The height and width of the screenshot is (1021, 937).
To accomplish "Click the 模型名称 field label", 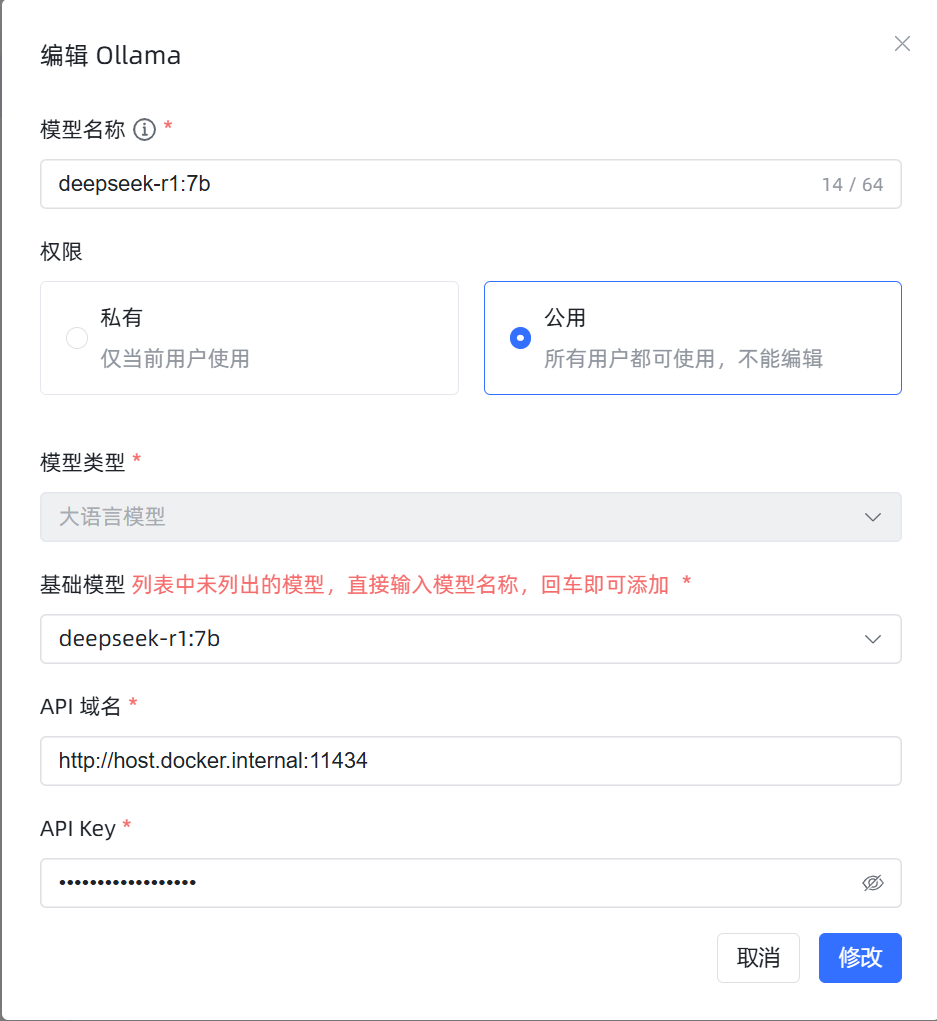I will pyautogui.click(x=82, y=129).
